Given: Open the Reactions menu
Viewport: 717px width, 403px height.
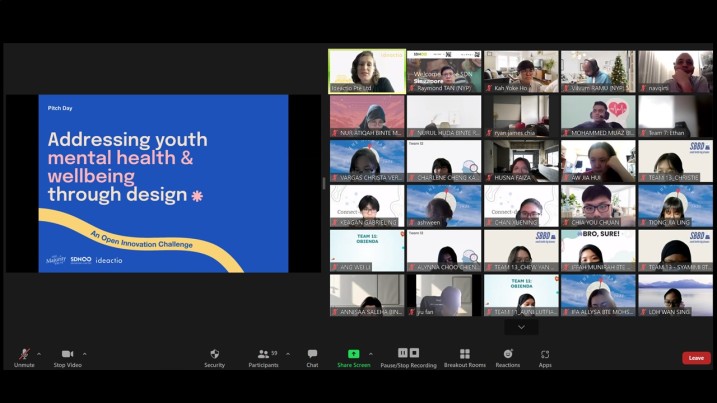Looking at the screenshot, I should tap(508, 354).
